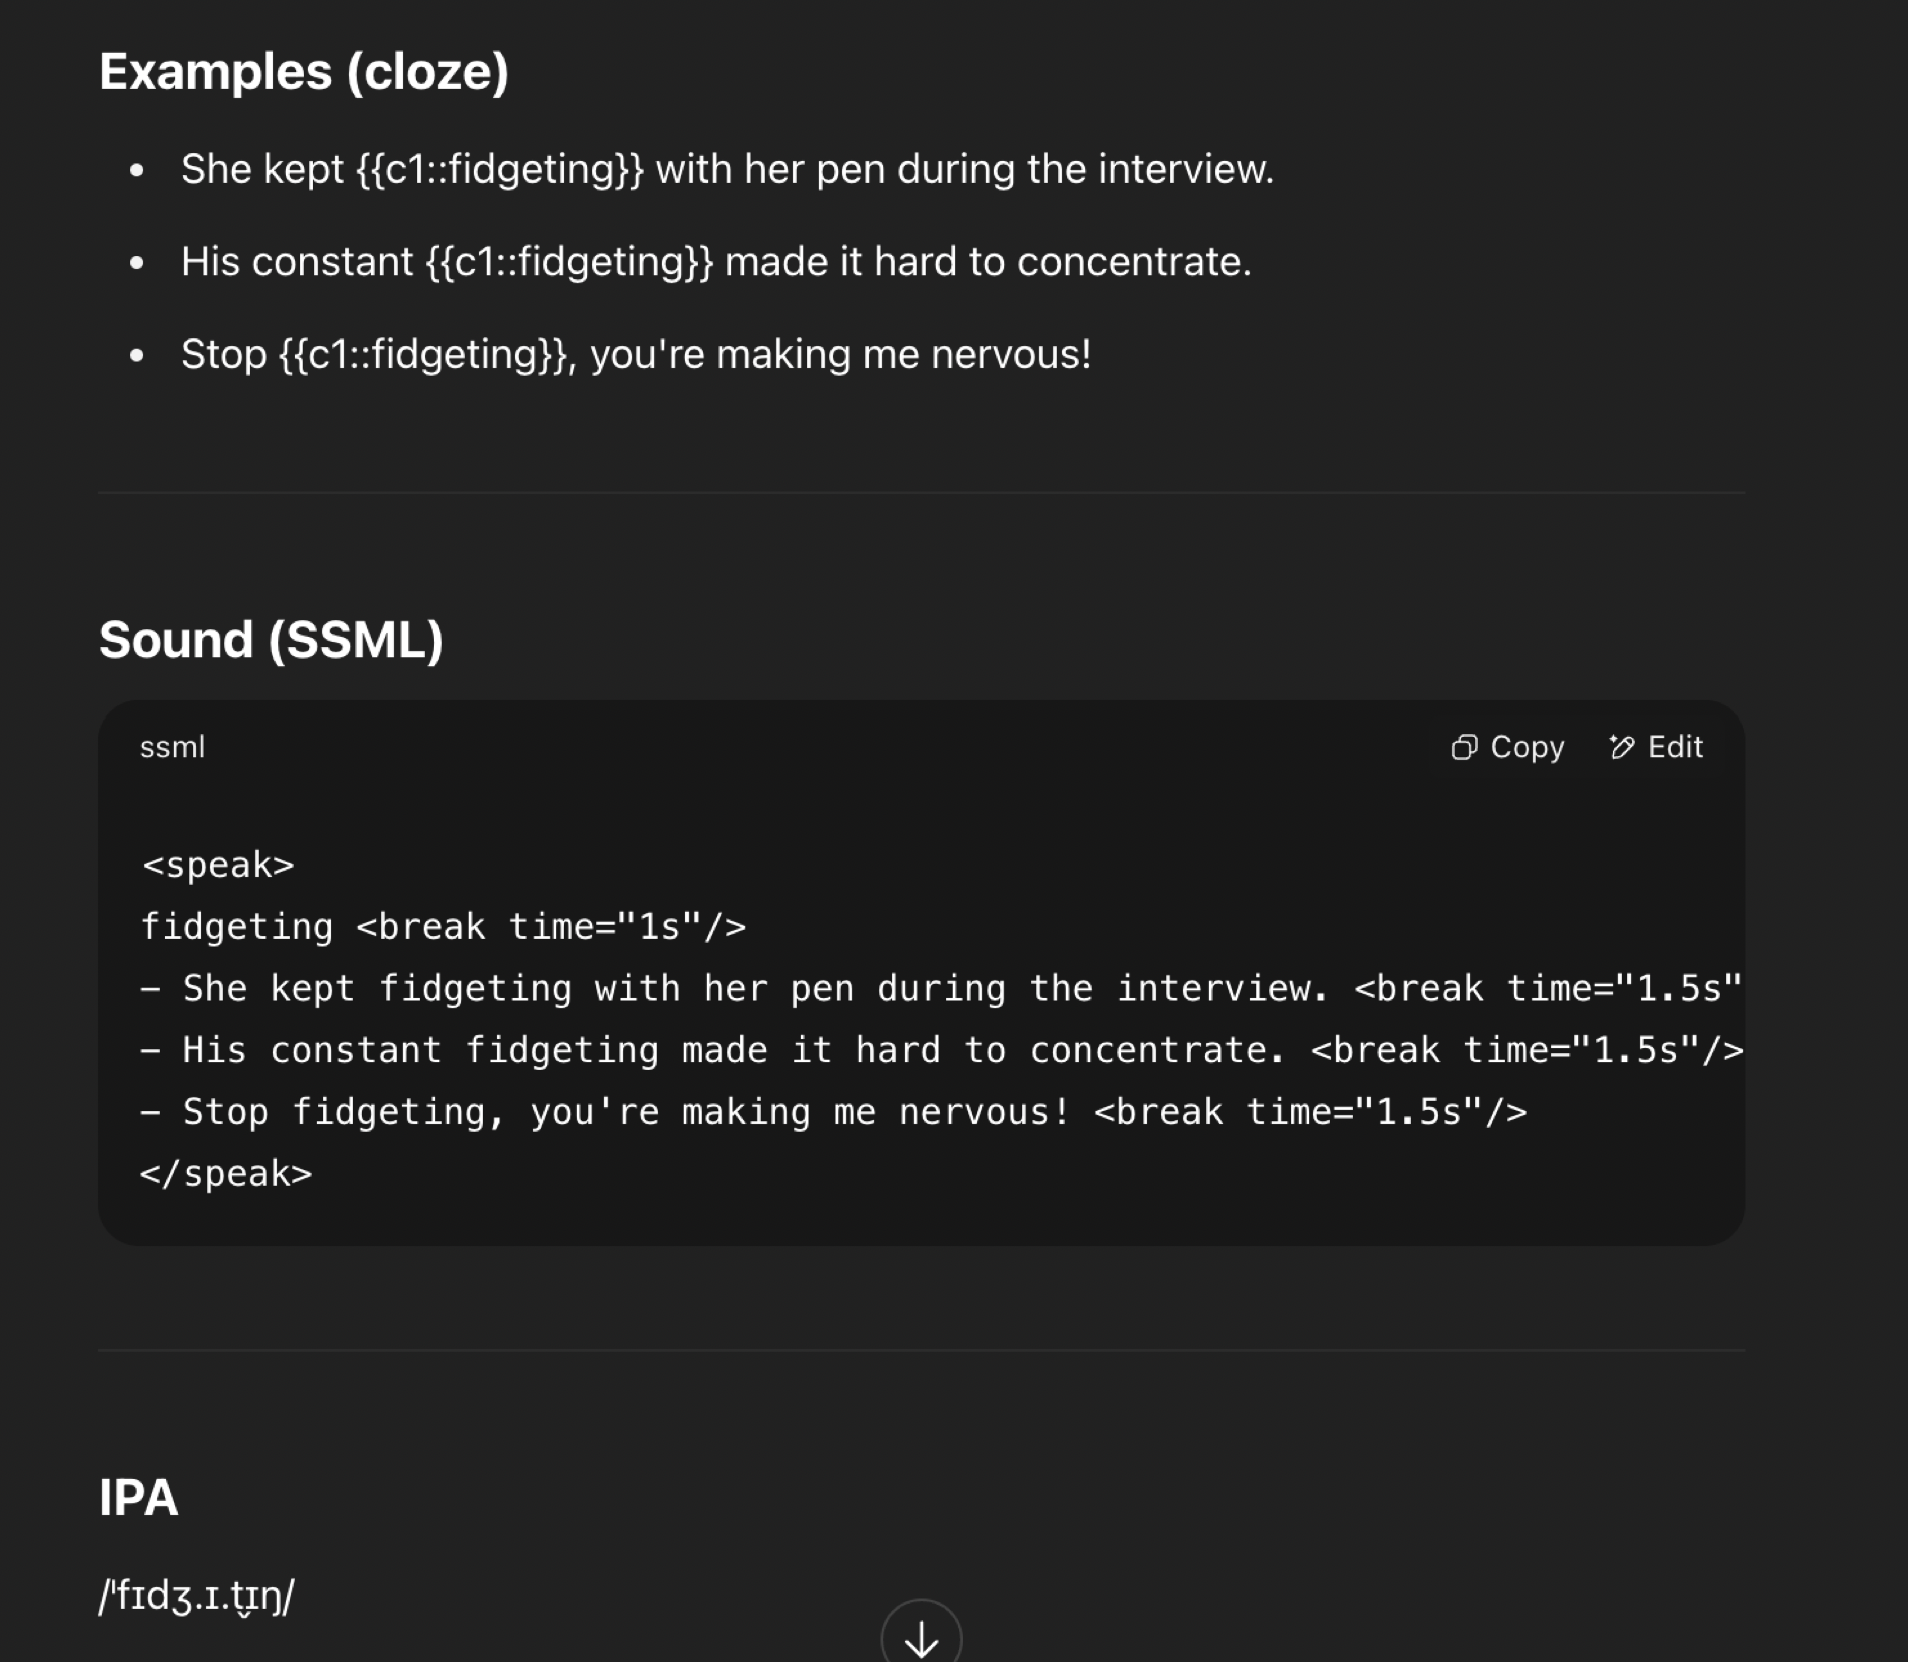
Task: Select the break time 1s tag
Action: (x=552, y=926)
